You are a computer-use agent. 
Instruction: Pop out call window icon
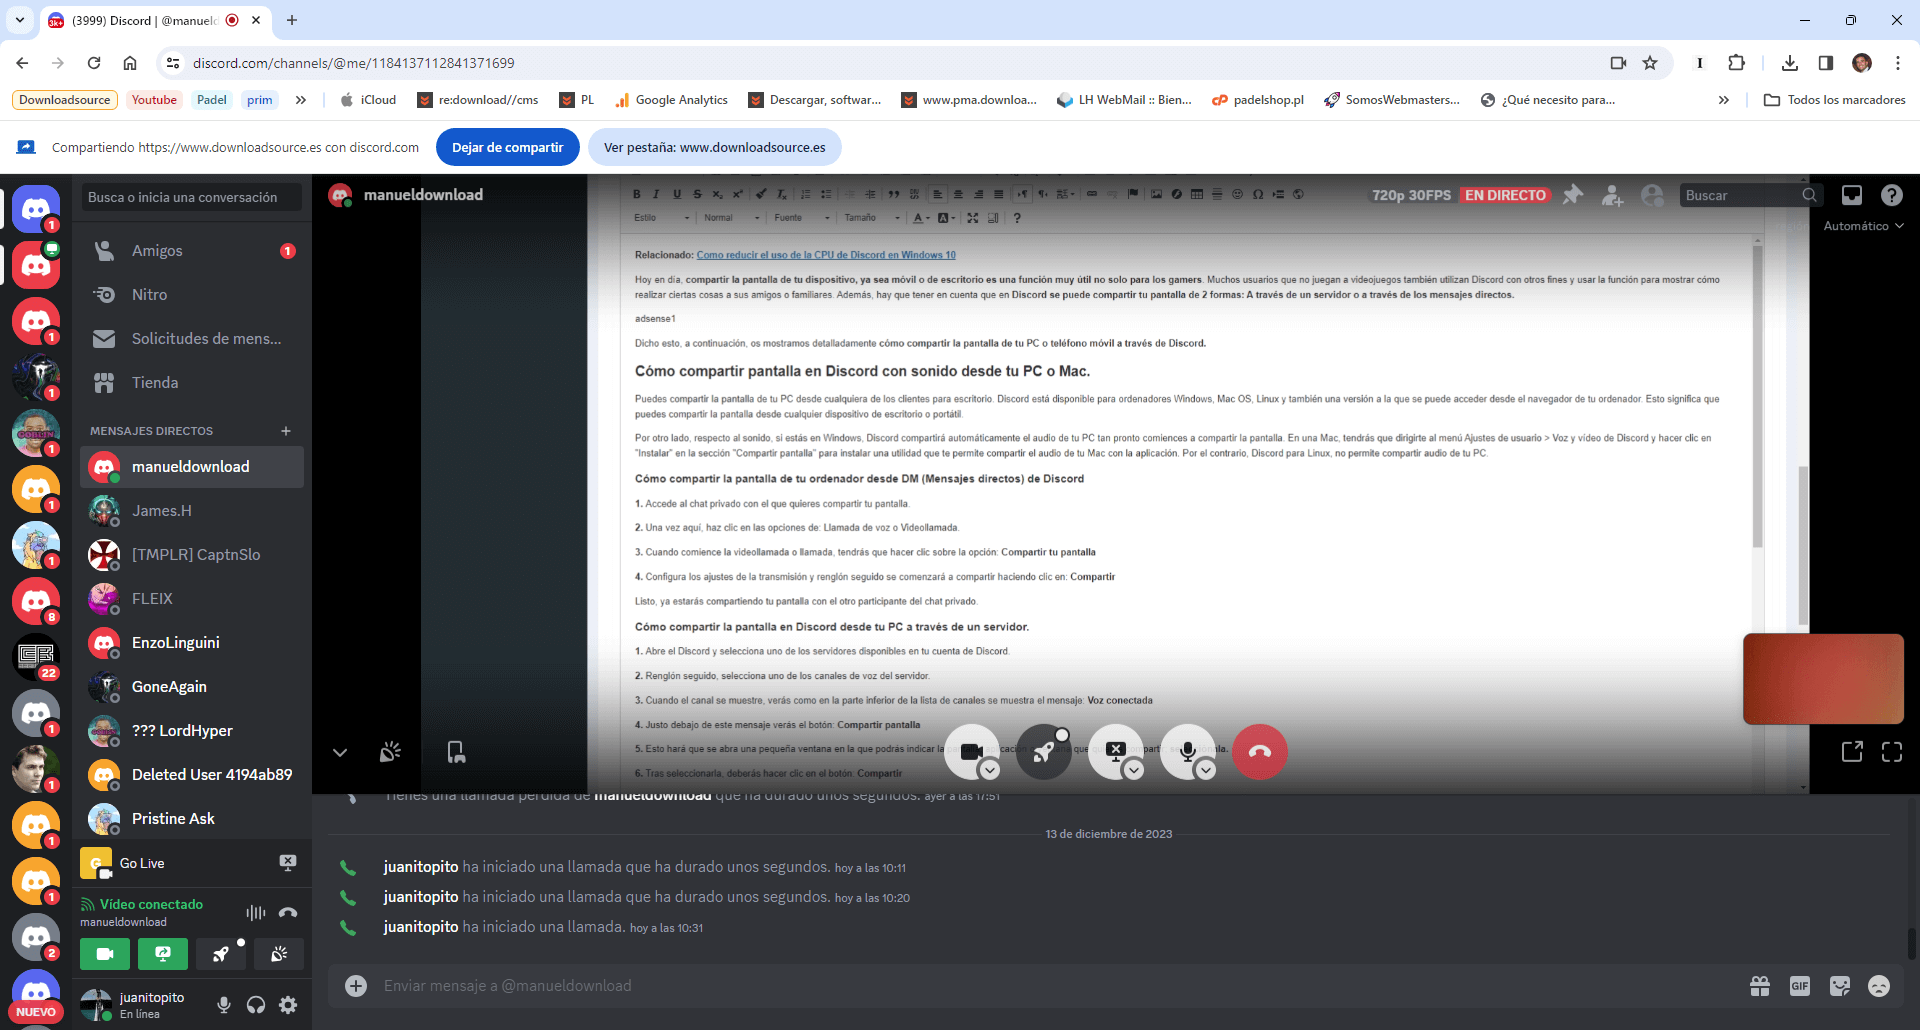1852,752
